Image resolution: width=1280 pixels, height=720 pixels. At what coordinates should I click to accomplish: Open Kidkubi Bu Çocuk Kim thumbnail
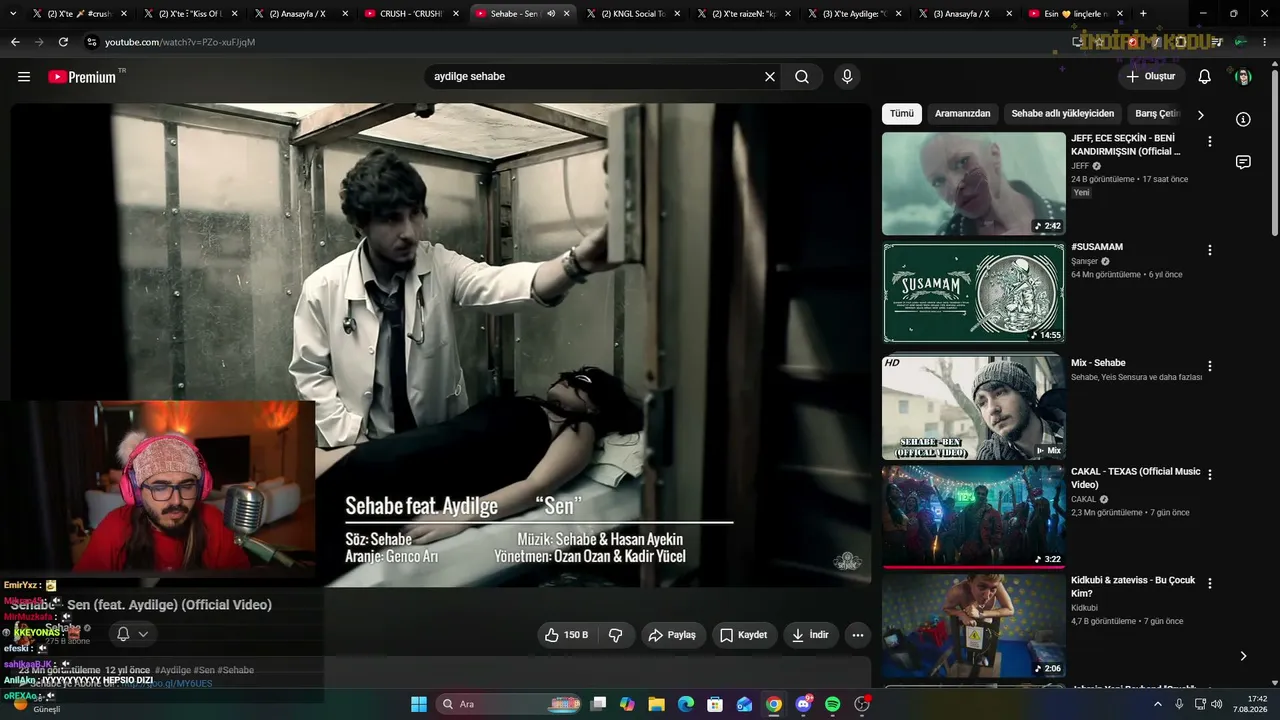coord(974,626)
